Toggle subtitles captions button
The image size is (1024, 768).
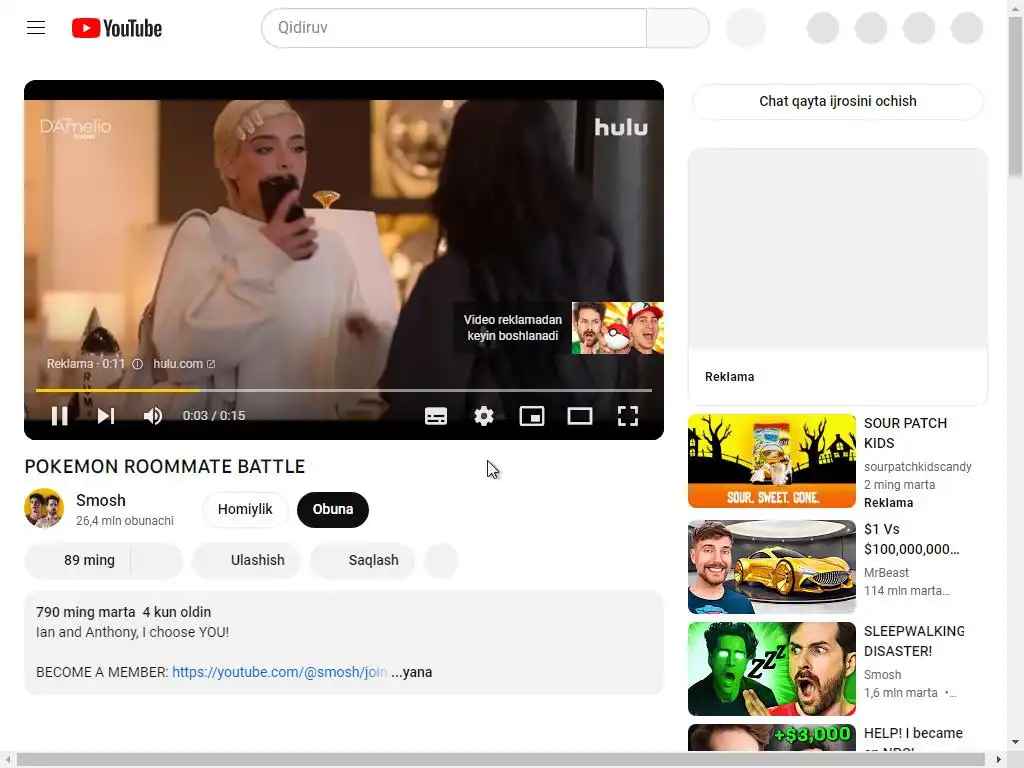coord(436,416)
